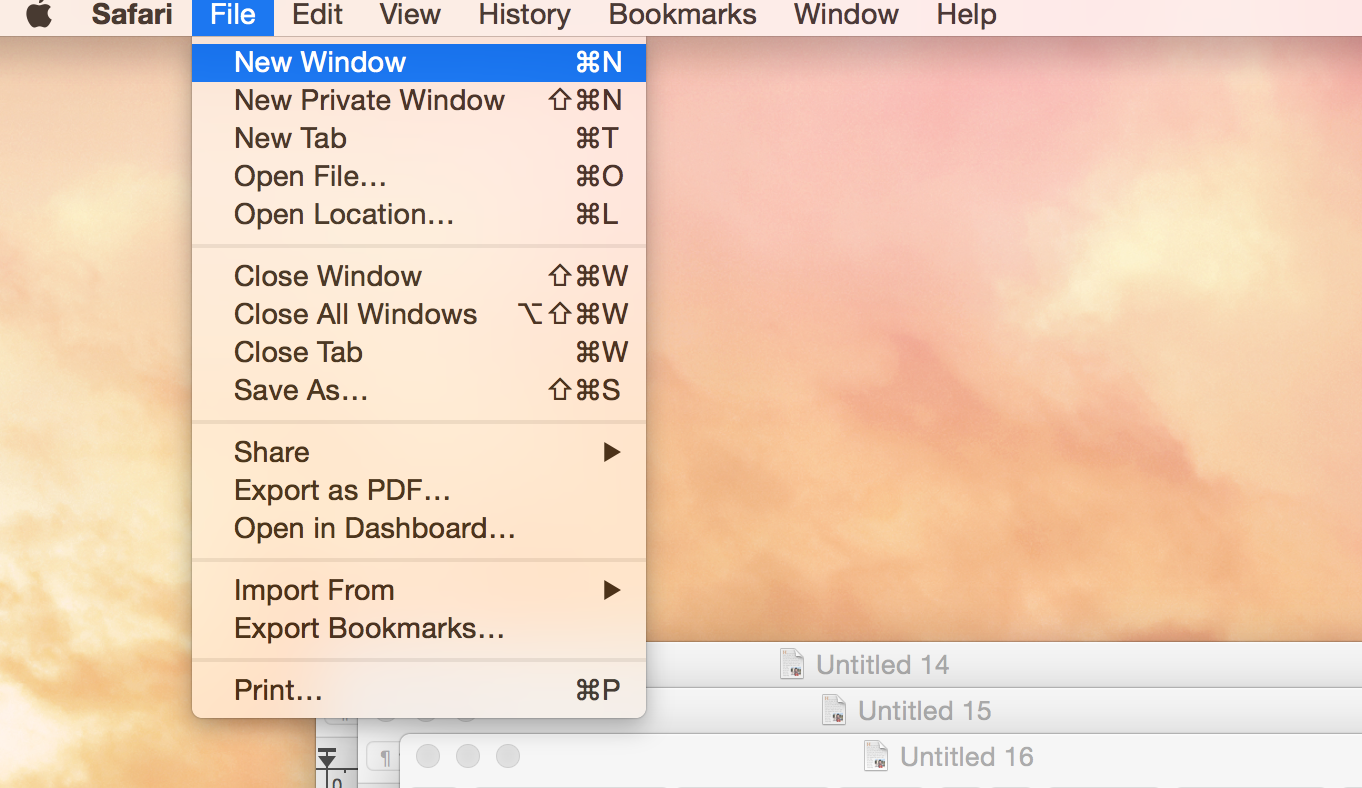
Task: Open the Edit menu
Action: [317, 15]
